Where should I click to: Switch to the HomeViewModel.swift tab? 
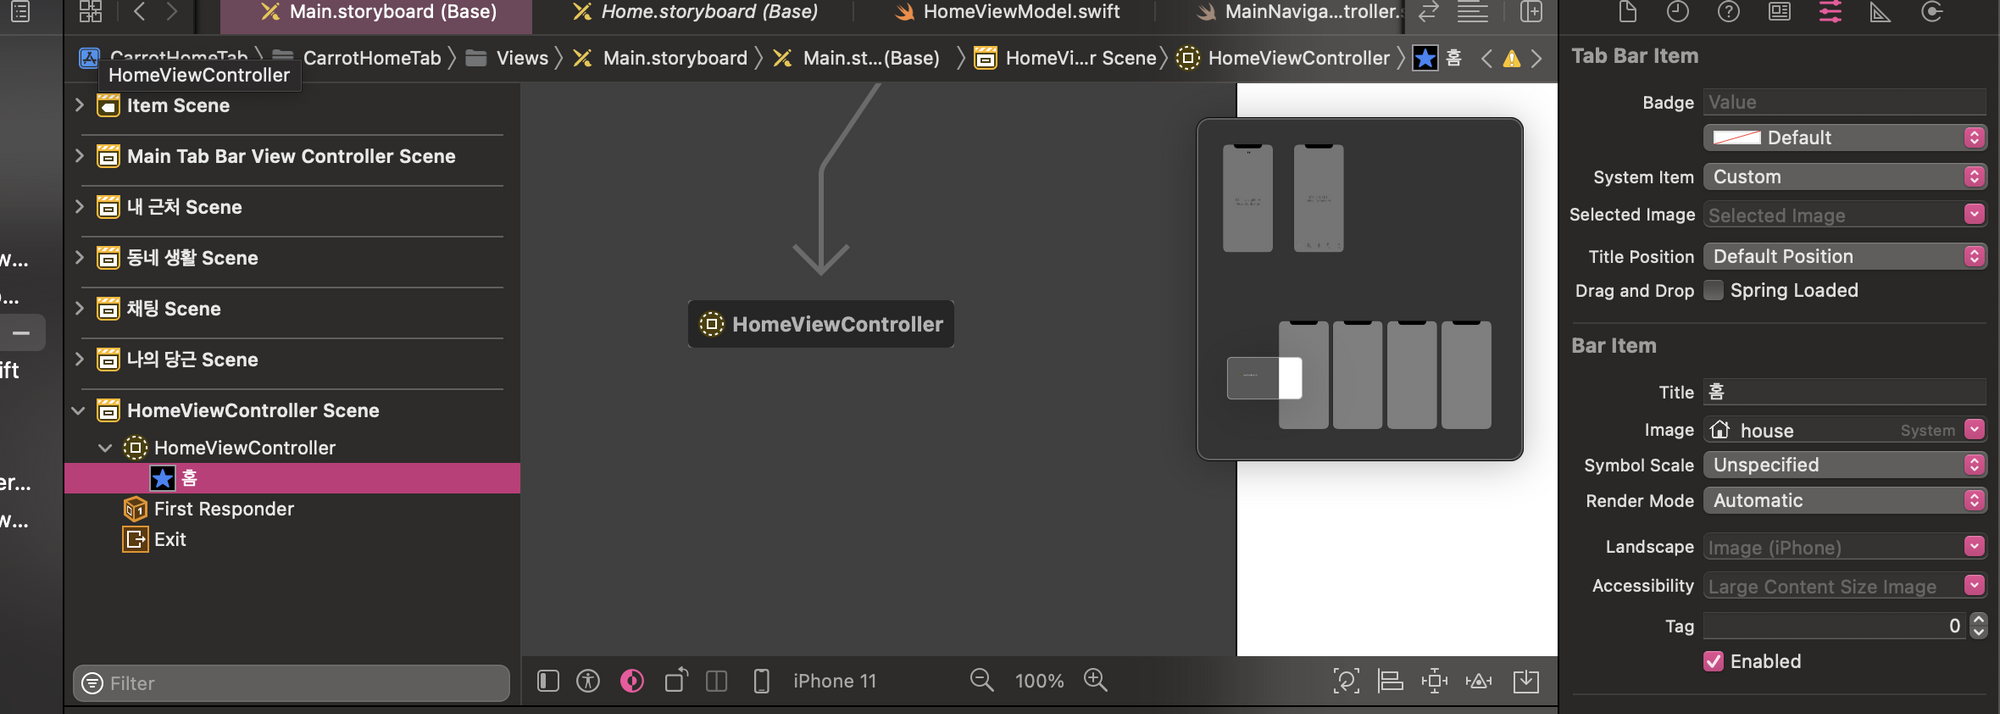pyautogui.click(x=1007, y=12)
